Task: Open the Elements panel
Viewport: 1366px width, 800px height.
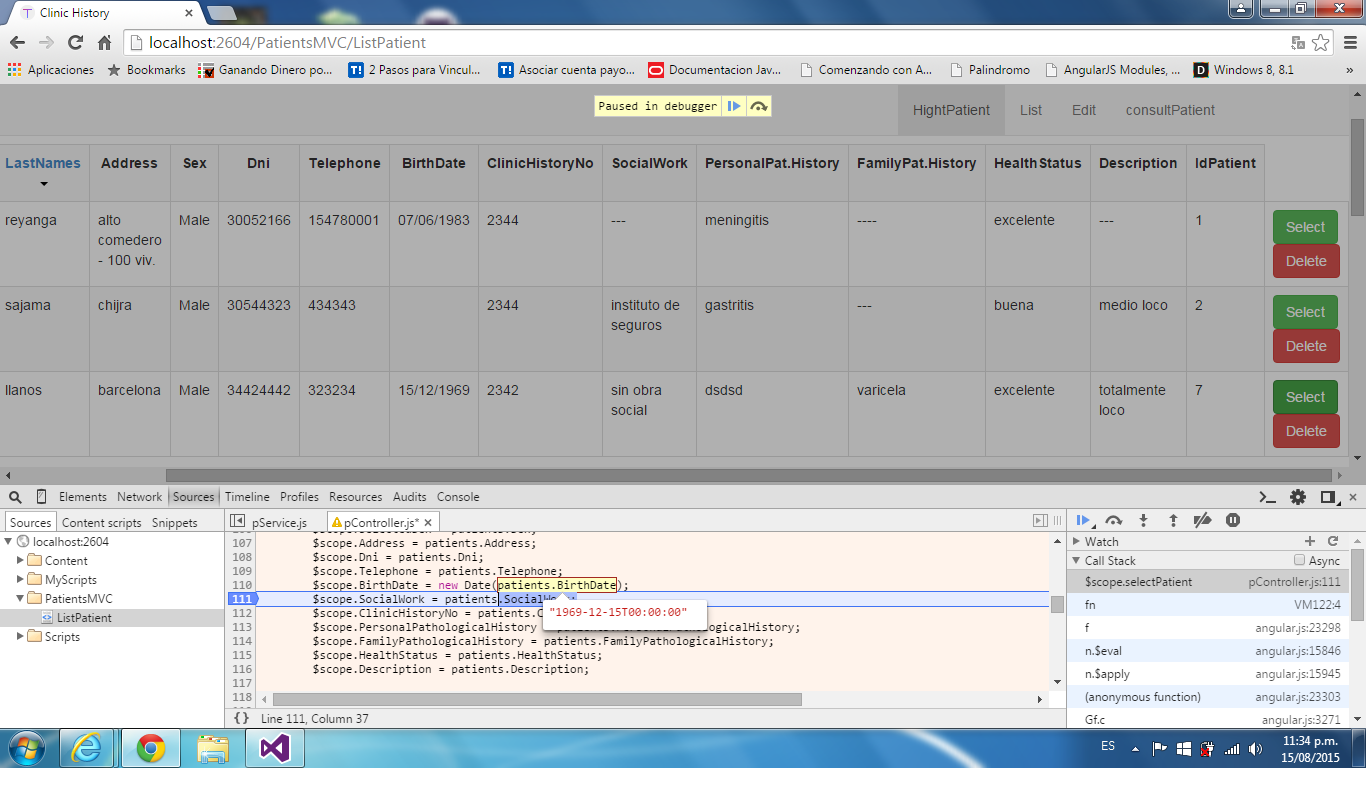Action: coord(82,497)
